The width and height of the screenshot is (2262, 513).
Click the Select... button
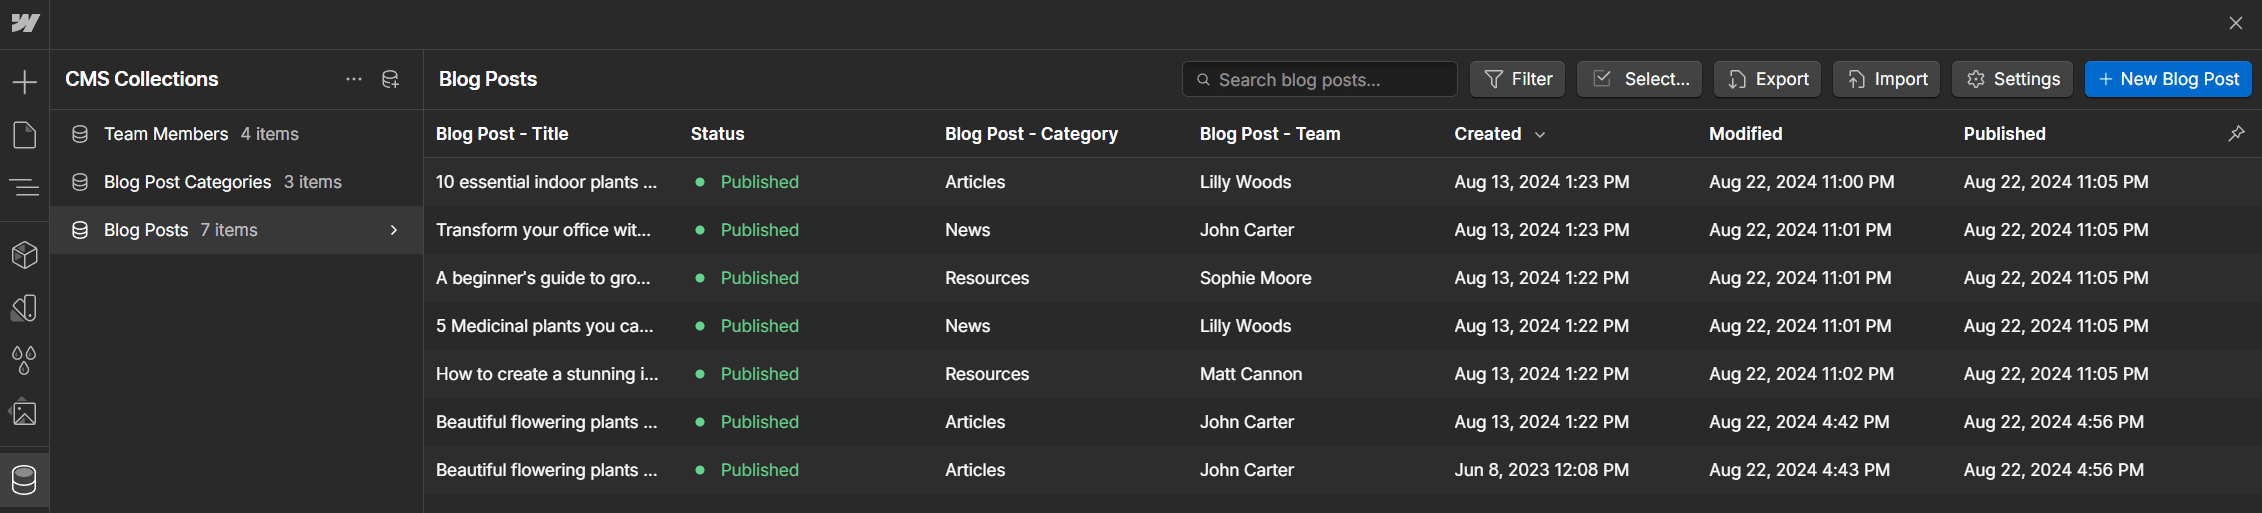click(x=1641, y=79)
